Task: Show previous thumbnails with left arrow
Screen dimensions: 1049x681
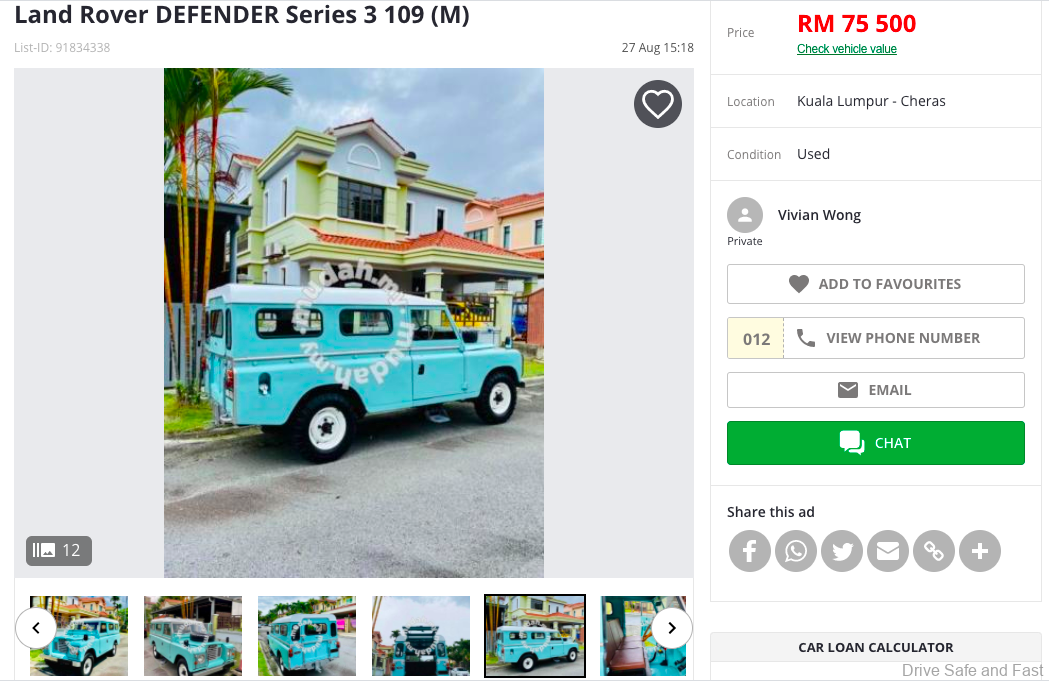Action: point(36,628)
